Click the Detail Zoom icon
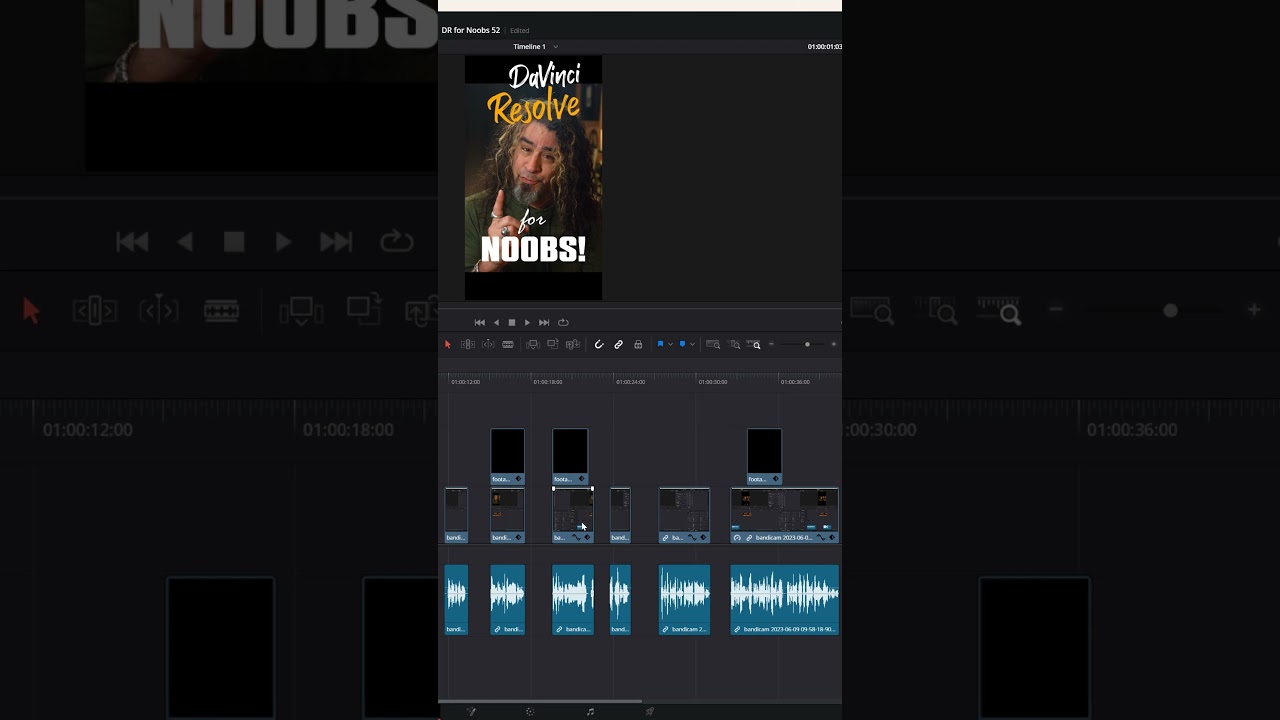The width and height of the screenshot is (1280, 720). click(x=735, y=344)
